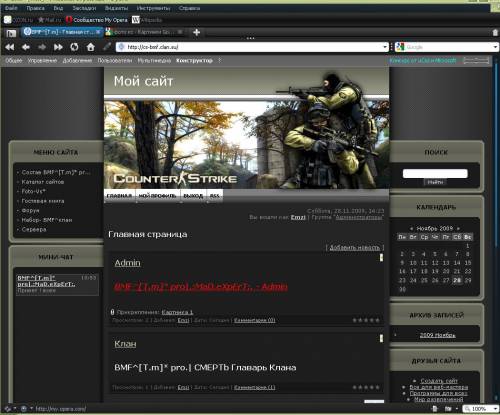Click the Добавить новость link
This screenshot has width=500, height=415.
coord(355,248)
